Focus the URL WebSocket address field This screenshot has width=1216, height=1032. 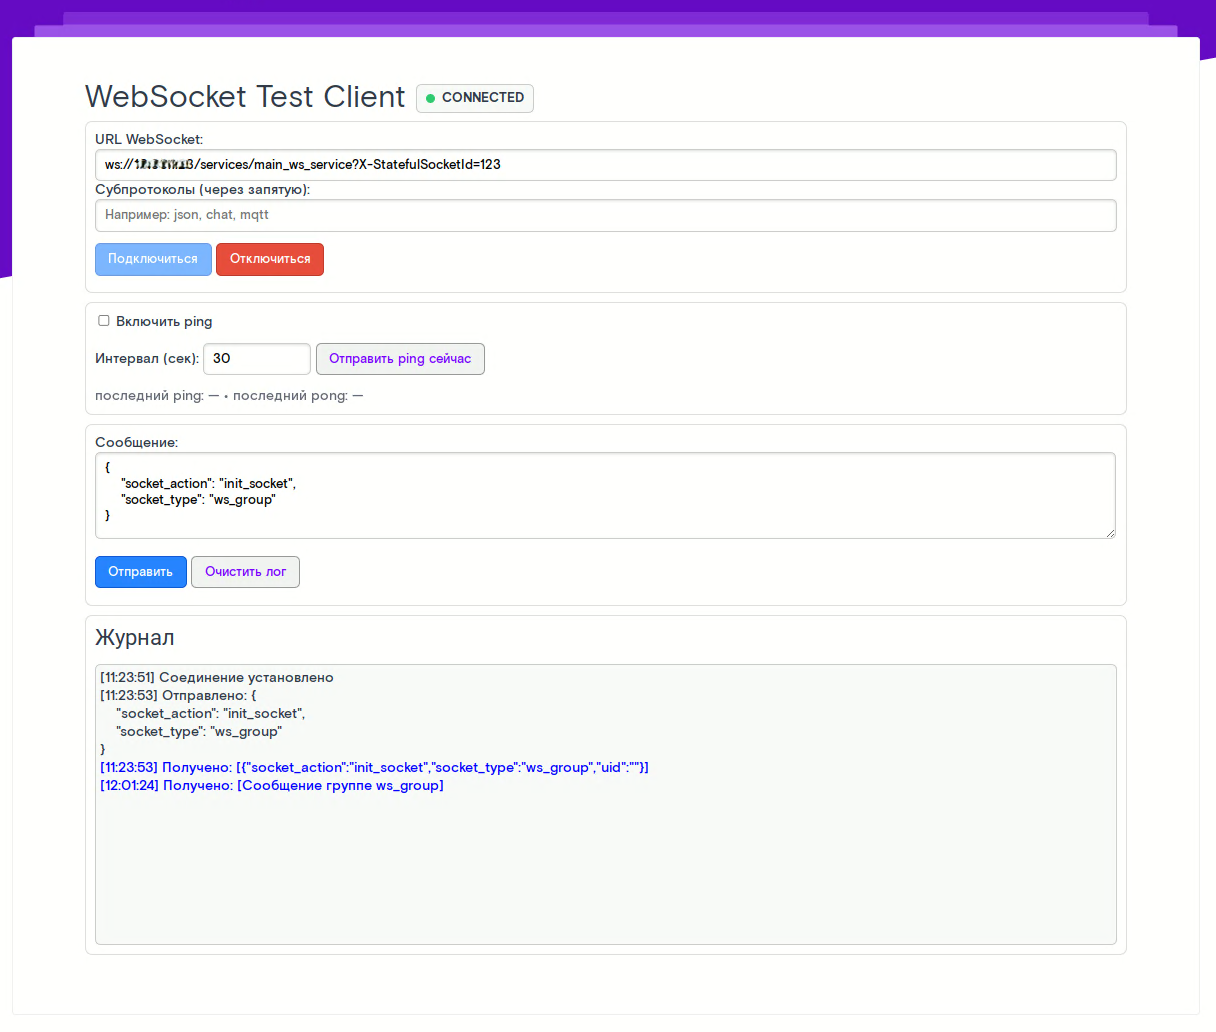click(605, 165)
